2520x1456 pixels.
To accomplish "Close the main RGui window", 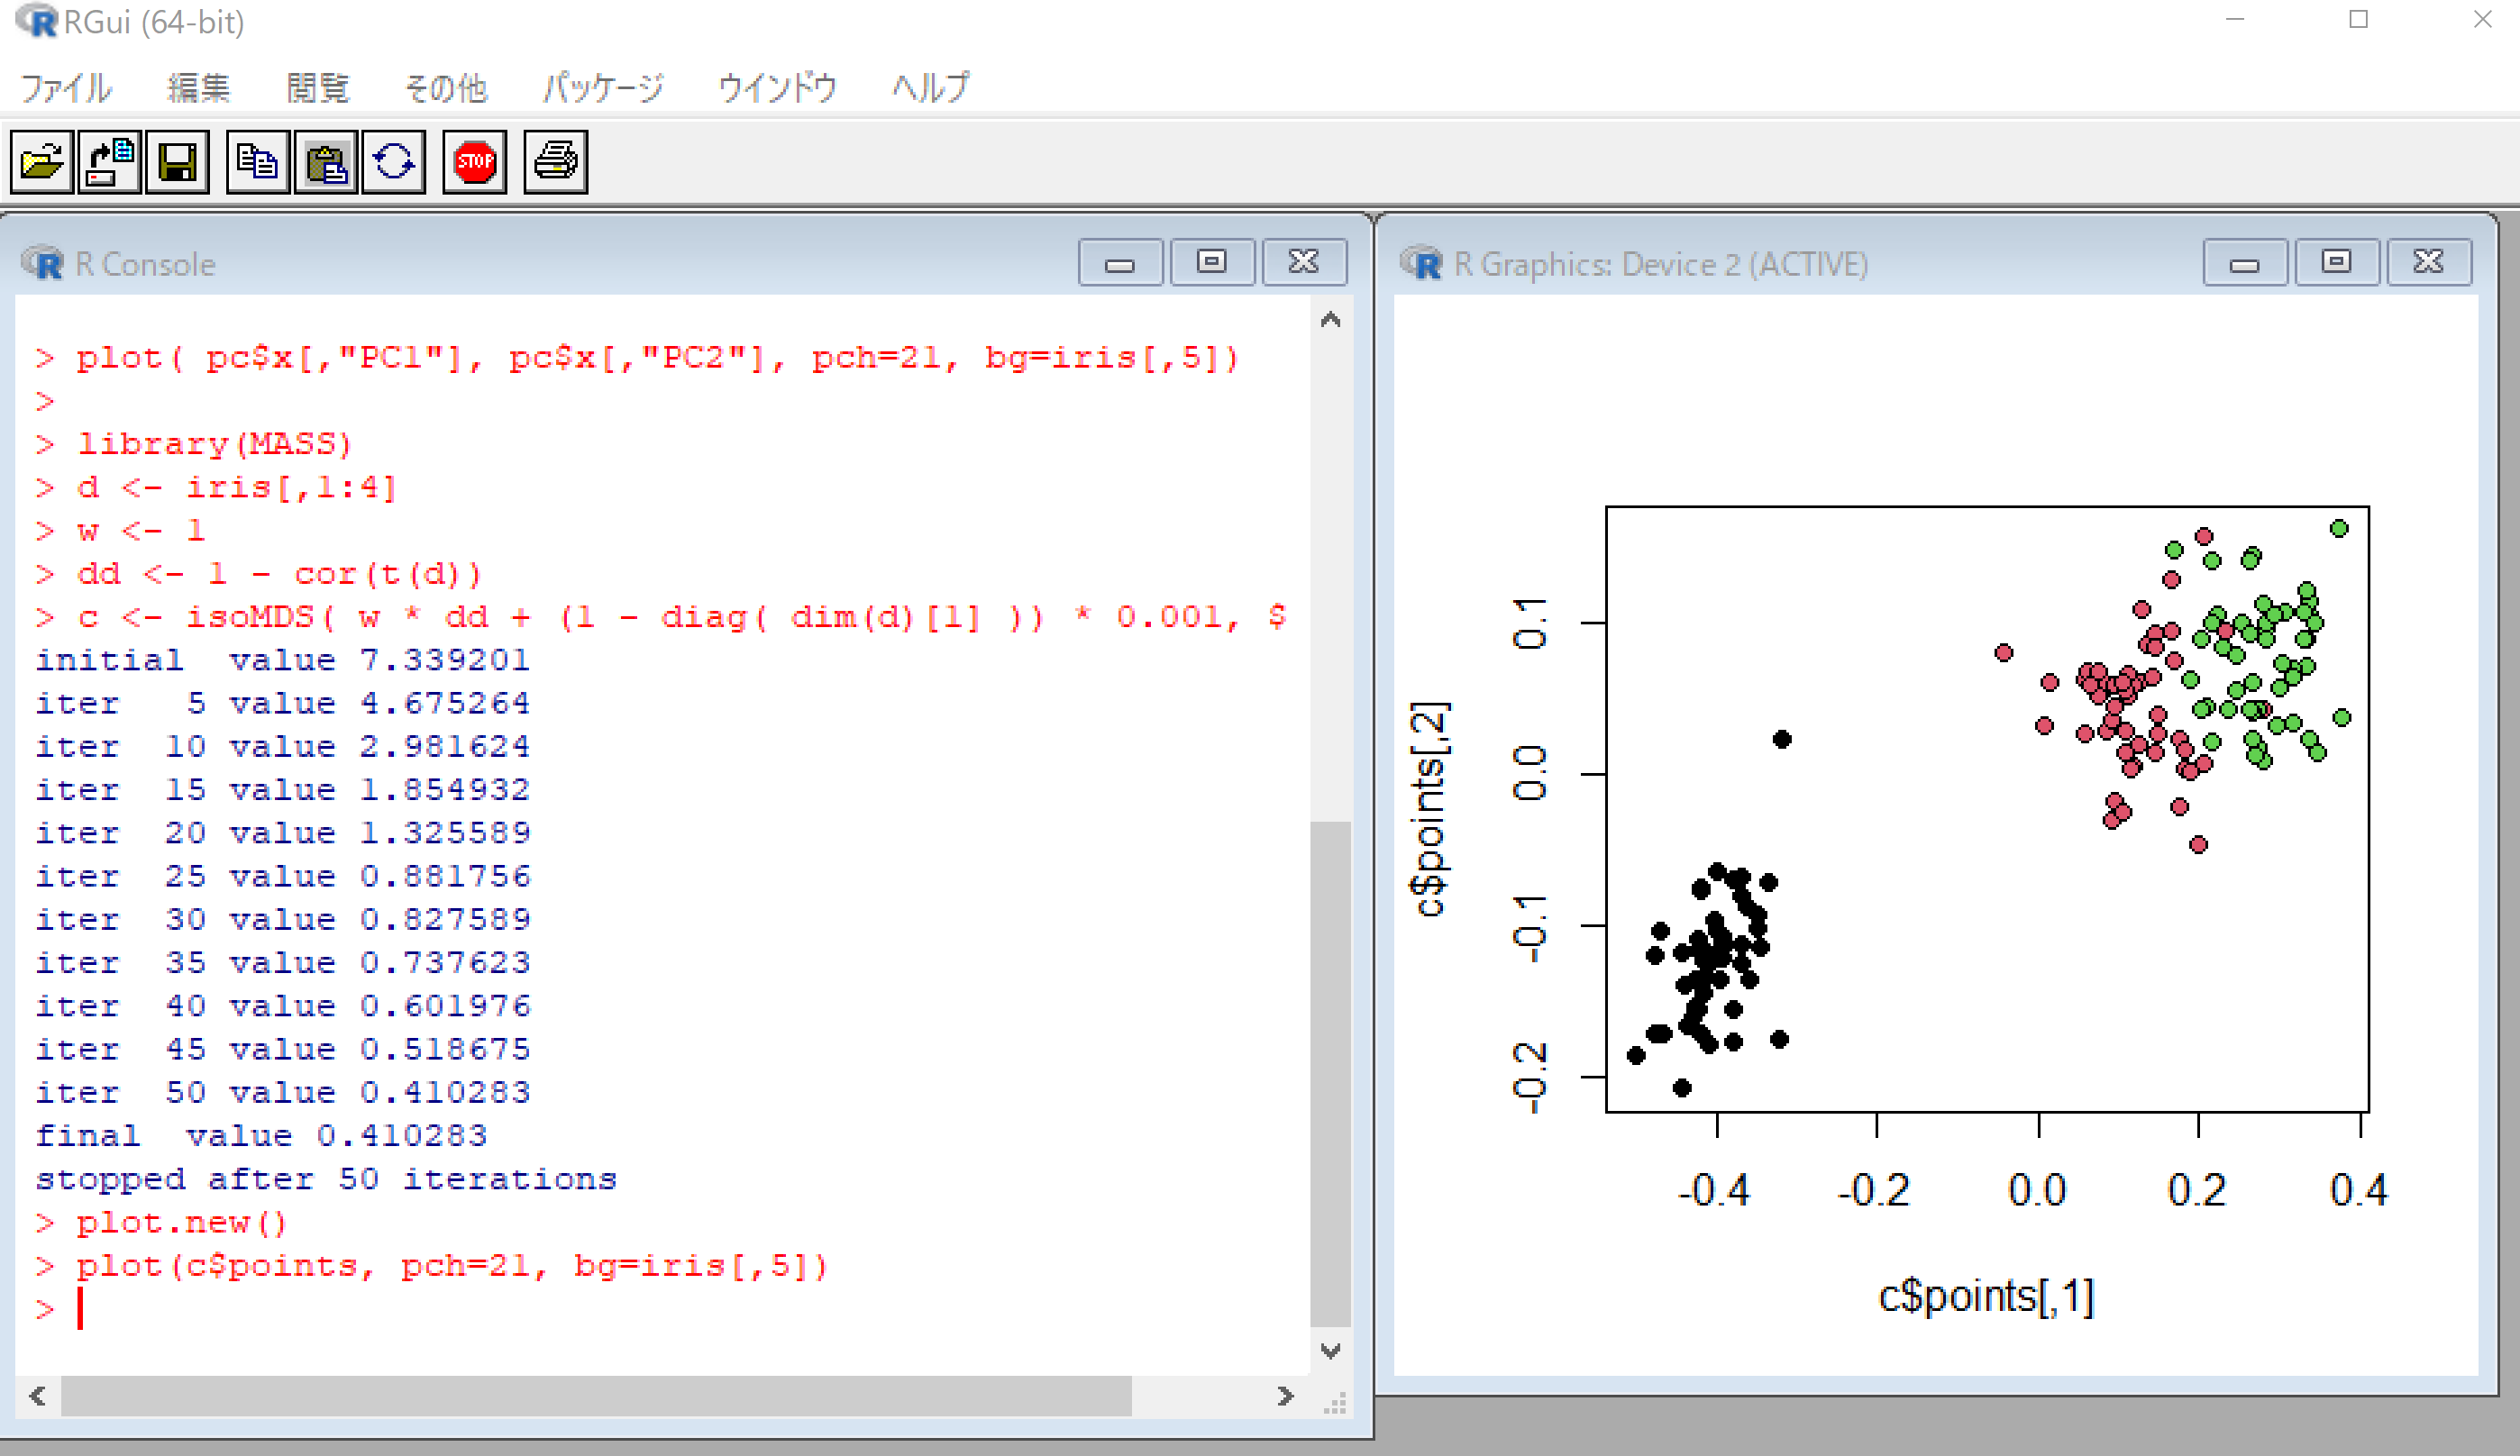I will coord(2482,20).
